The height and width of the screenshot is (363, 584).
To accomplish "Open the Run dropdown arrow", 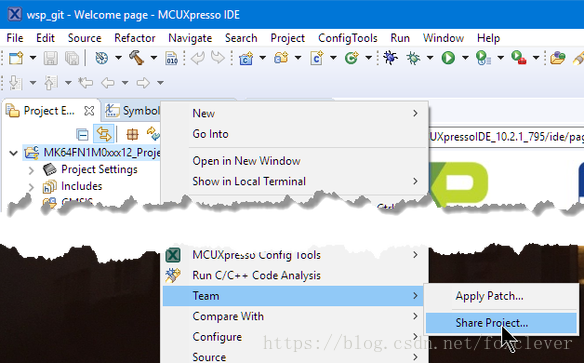I will click(465, 58).
